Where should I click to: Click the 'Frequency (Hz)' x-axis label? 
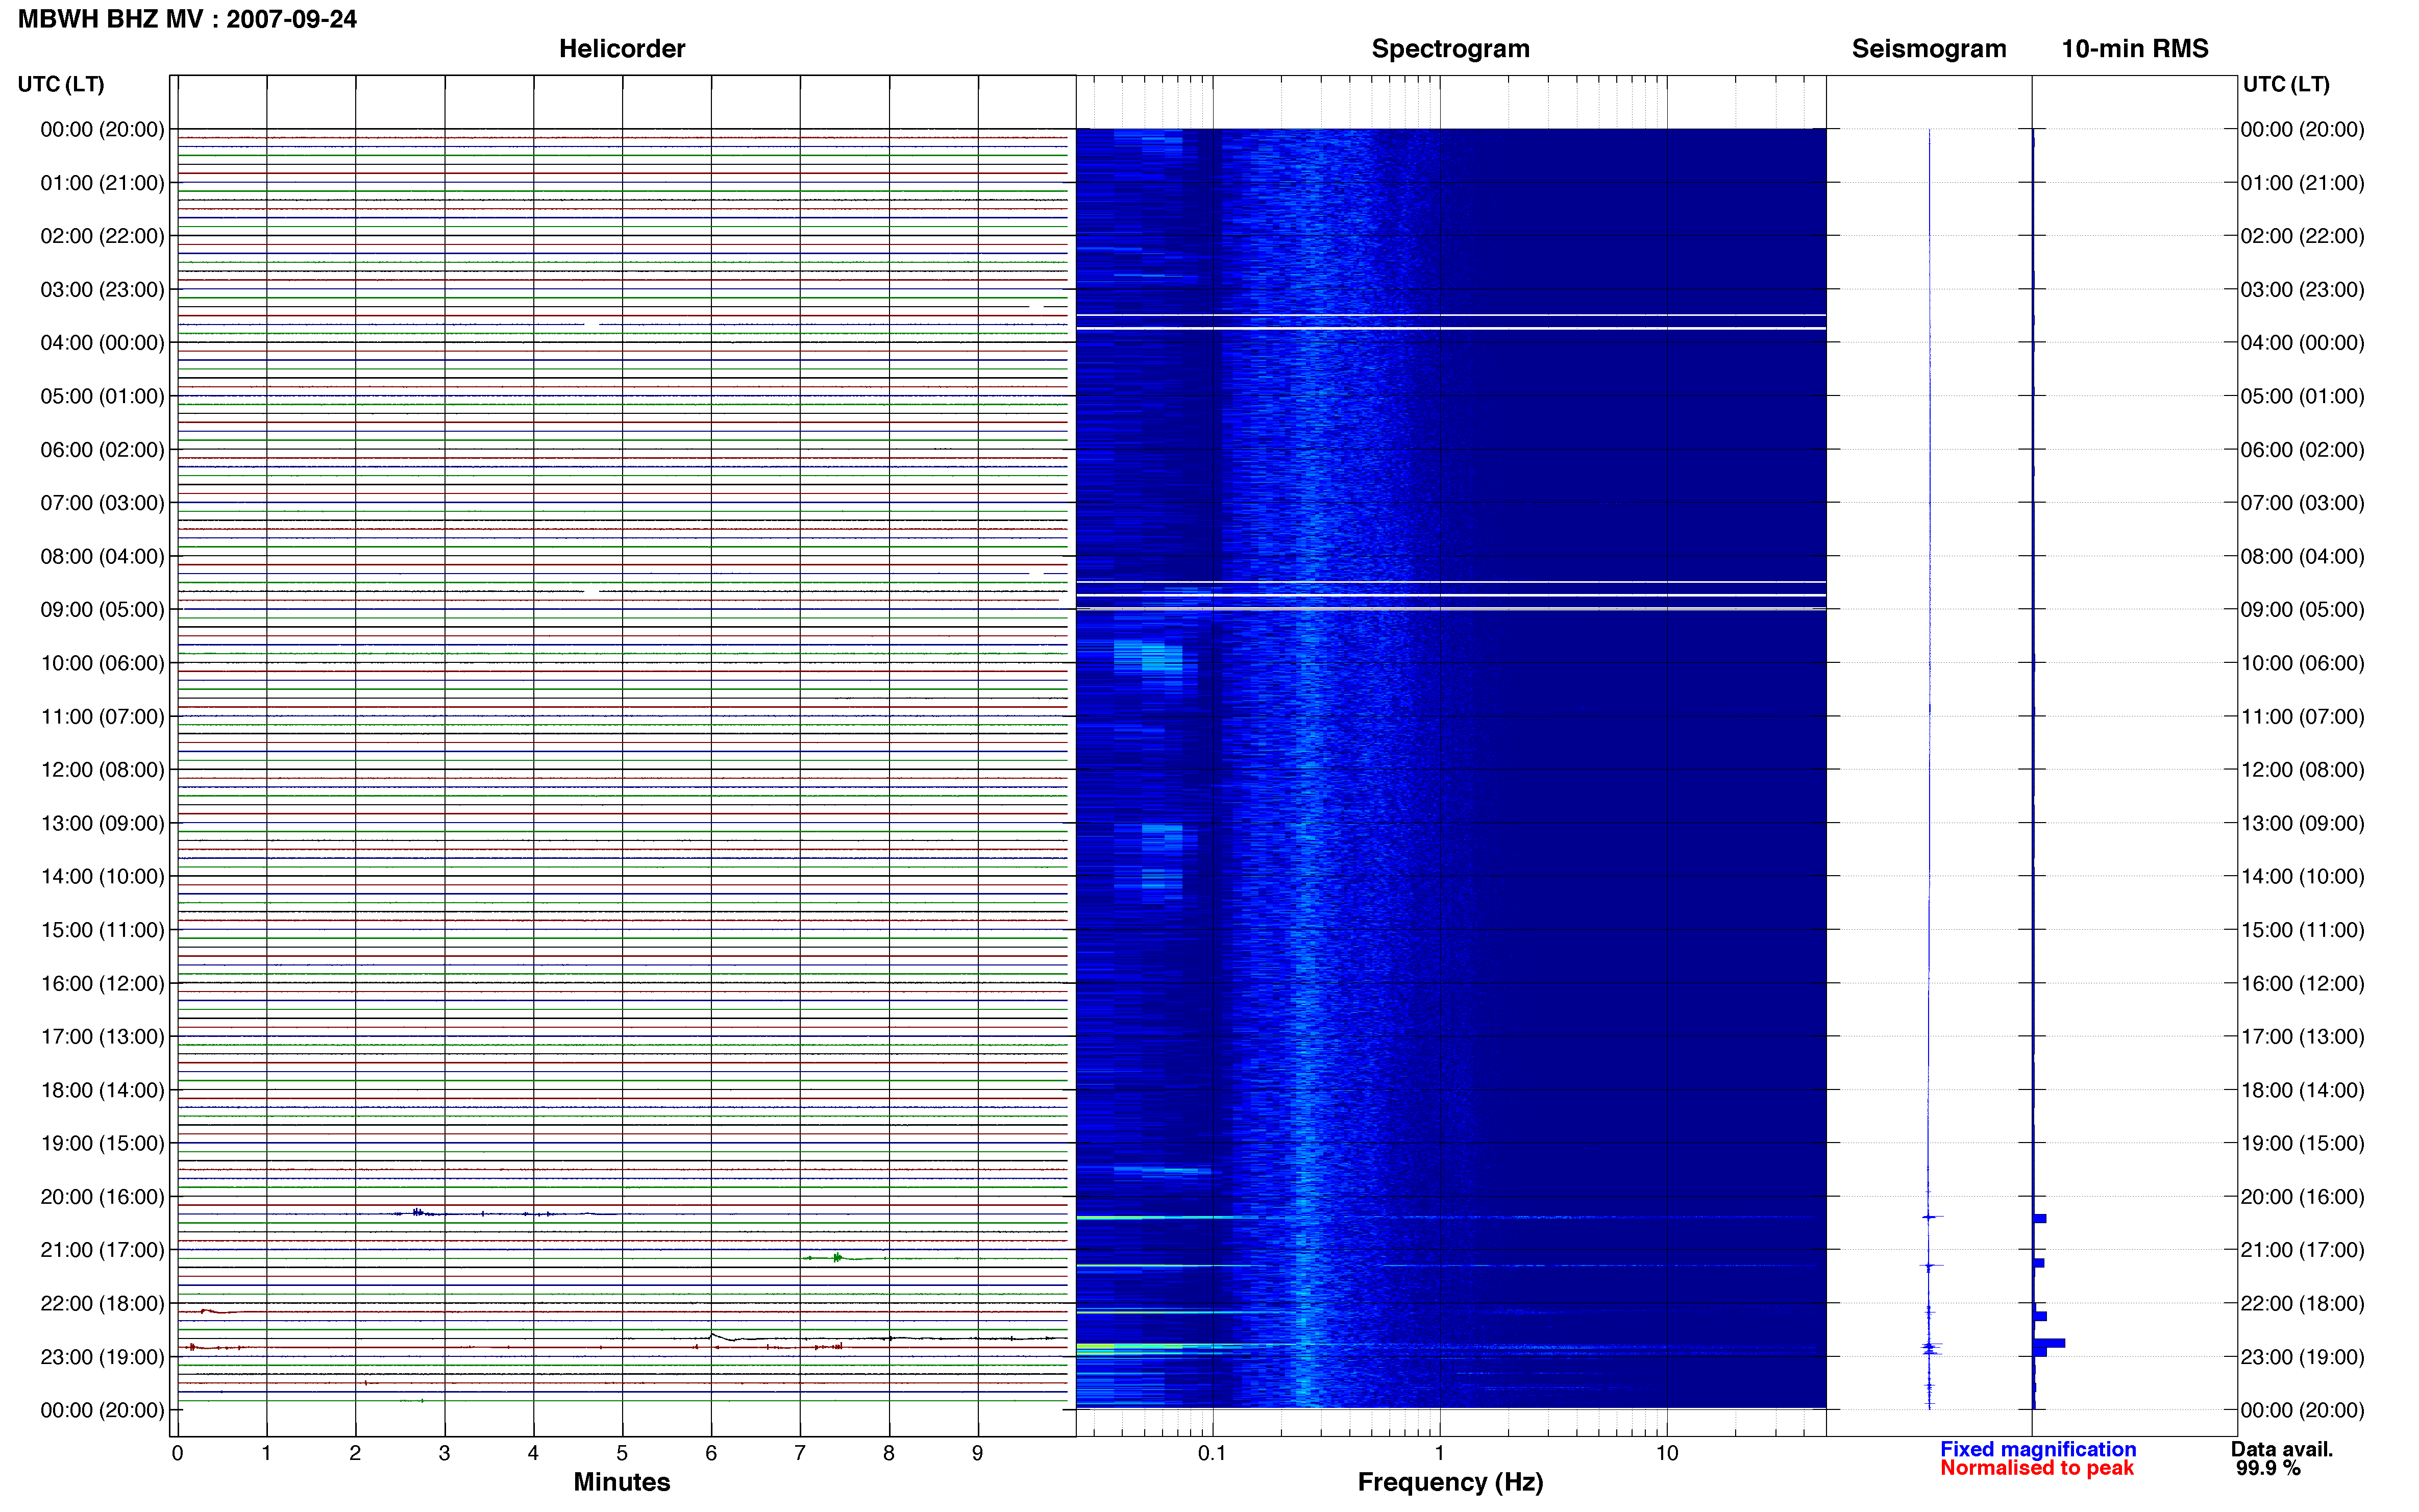point(1450,1482)
